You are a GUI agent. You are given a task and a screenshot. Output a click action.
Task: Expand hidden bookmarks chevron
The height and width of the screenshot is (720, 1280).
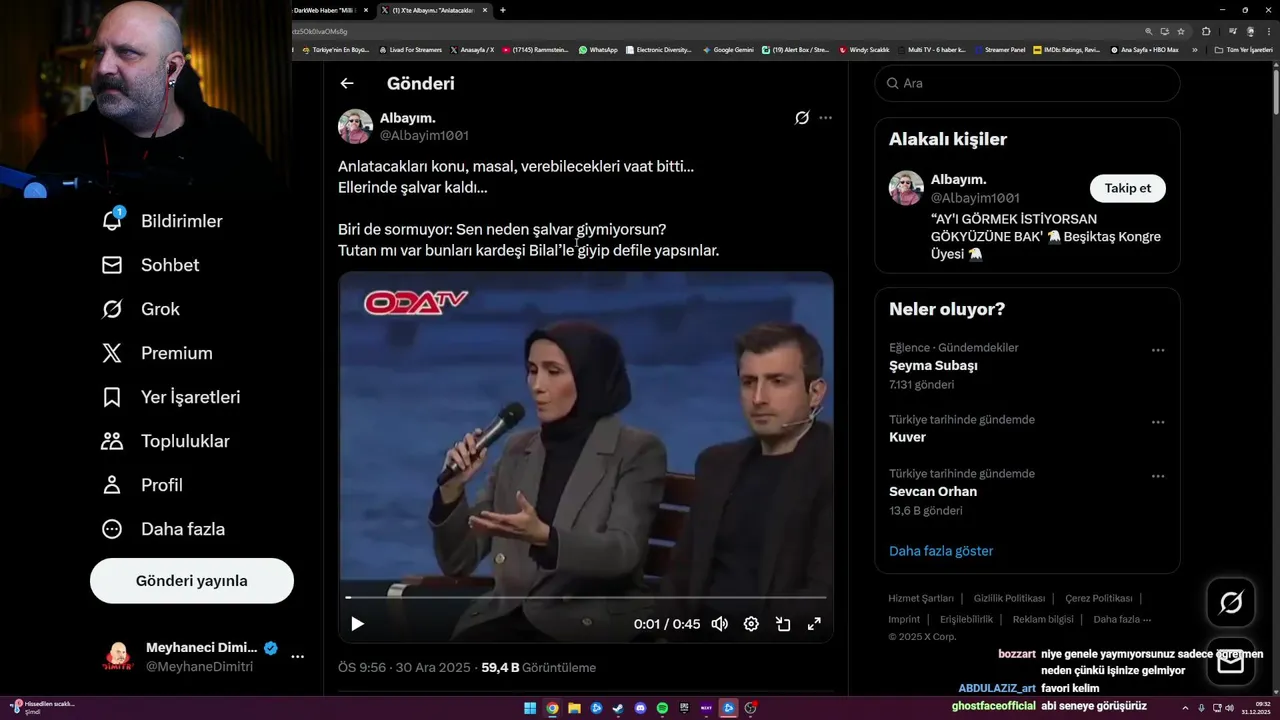1194,49
